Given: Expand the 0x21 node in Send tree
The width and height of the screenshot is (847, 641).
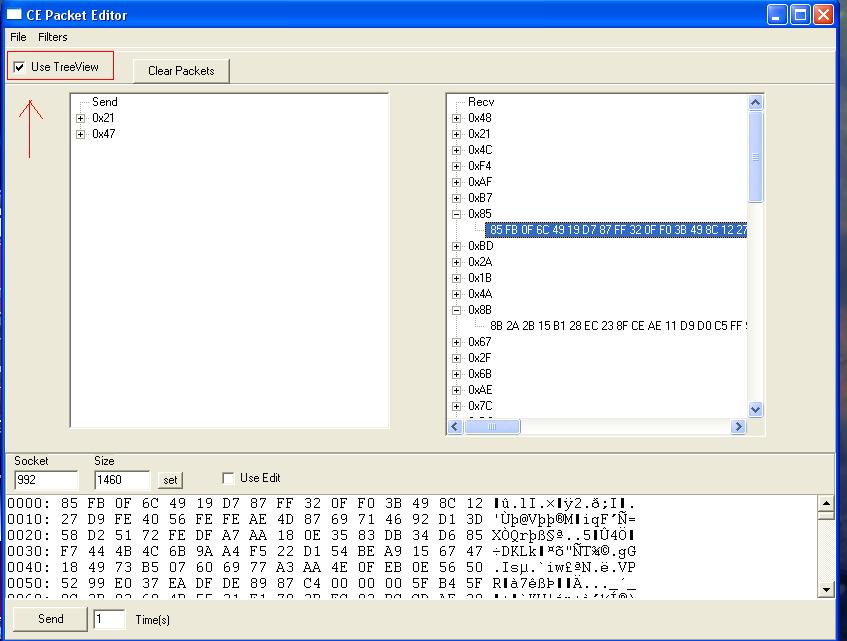Looking at the screenshot, I should (x=81, y=118).
